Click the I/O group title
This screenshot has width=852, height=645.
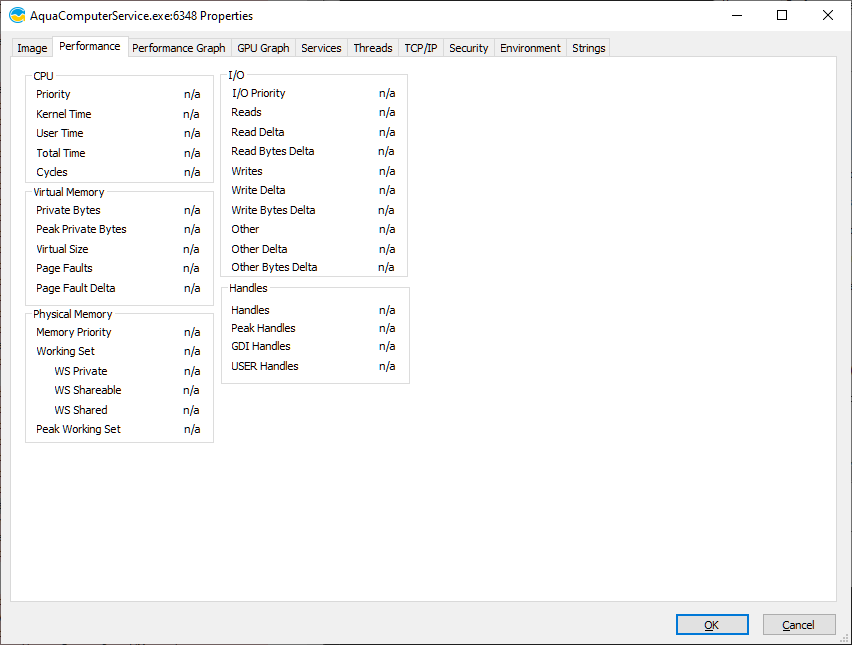(236, 75)
